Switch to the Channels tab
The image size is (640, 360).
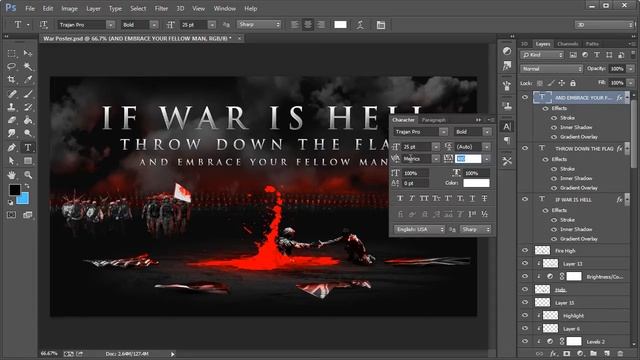567,44
